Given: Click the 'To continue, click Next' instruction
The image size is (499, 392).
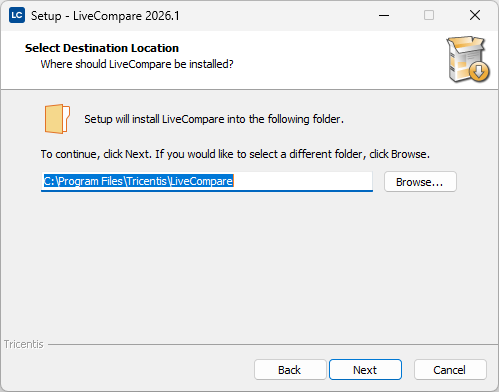Looking at the screenshot, I should pyautogui.click(x=235, y=154).
